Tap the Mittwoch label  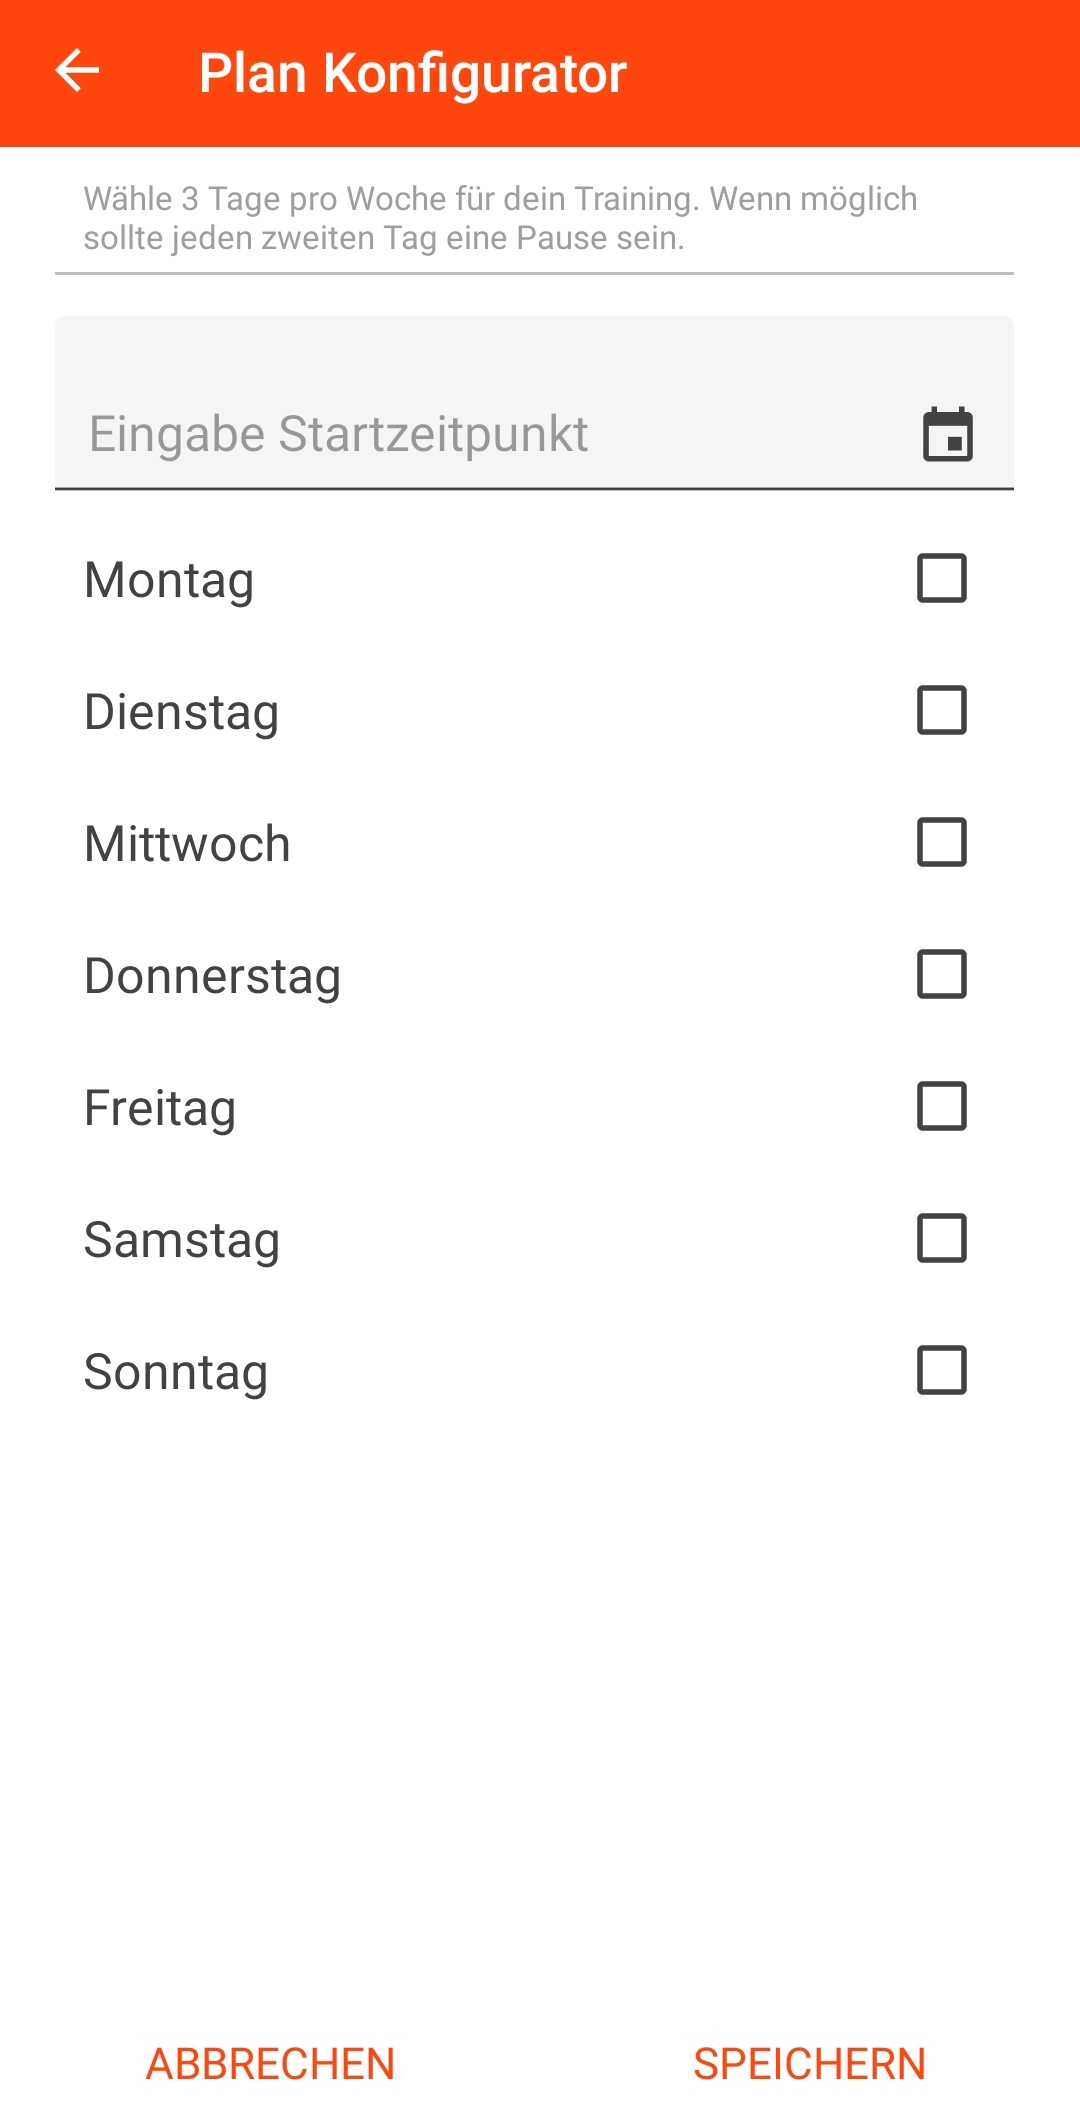(187, 844)
